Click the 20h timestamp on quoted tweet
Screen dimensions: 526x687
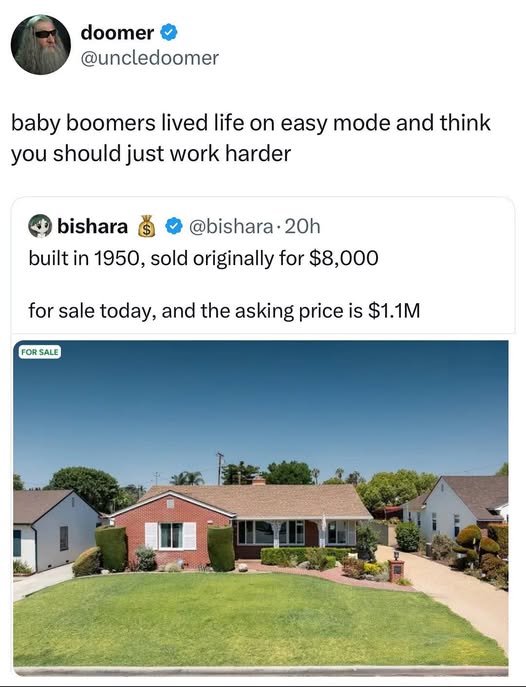pos(303,227)
